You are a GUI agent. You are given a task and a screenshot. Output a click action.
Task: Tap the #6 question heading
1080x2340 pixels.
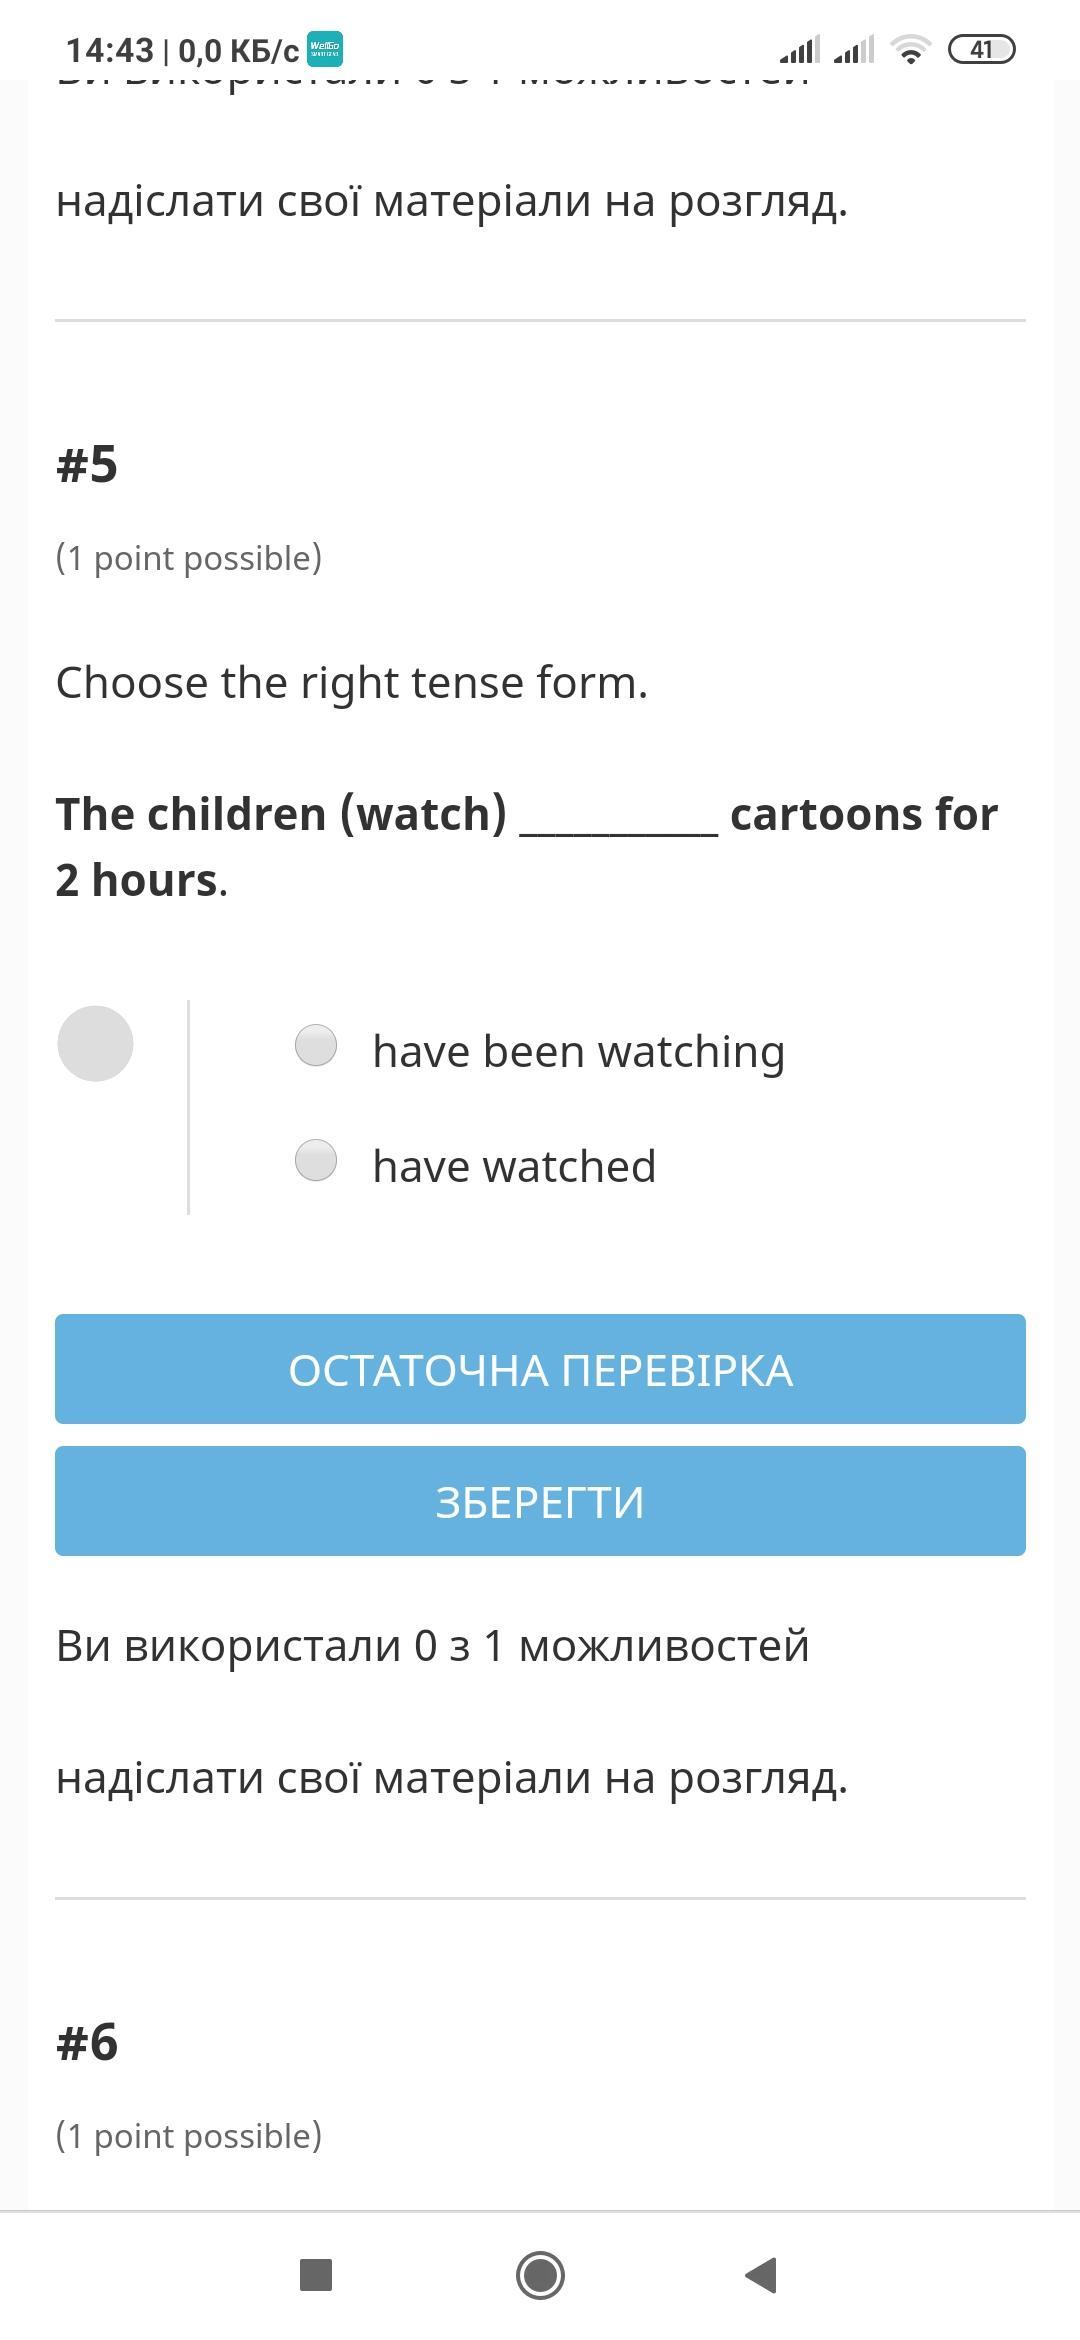click(x=87, y=2042)
